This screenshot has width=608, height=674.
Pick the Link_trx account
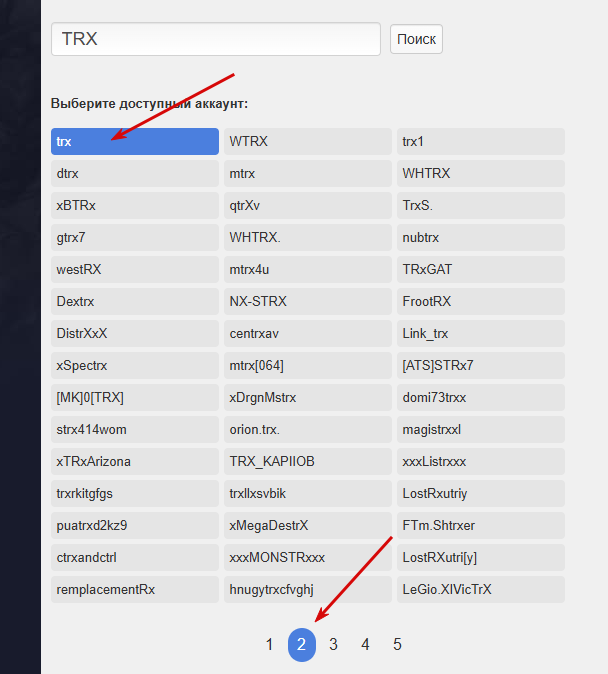click(481, 334)
